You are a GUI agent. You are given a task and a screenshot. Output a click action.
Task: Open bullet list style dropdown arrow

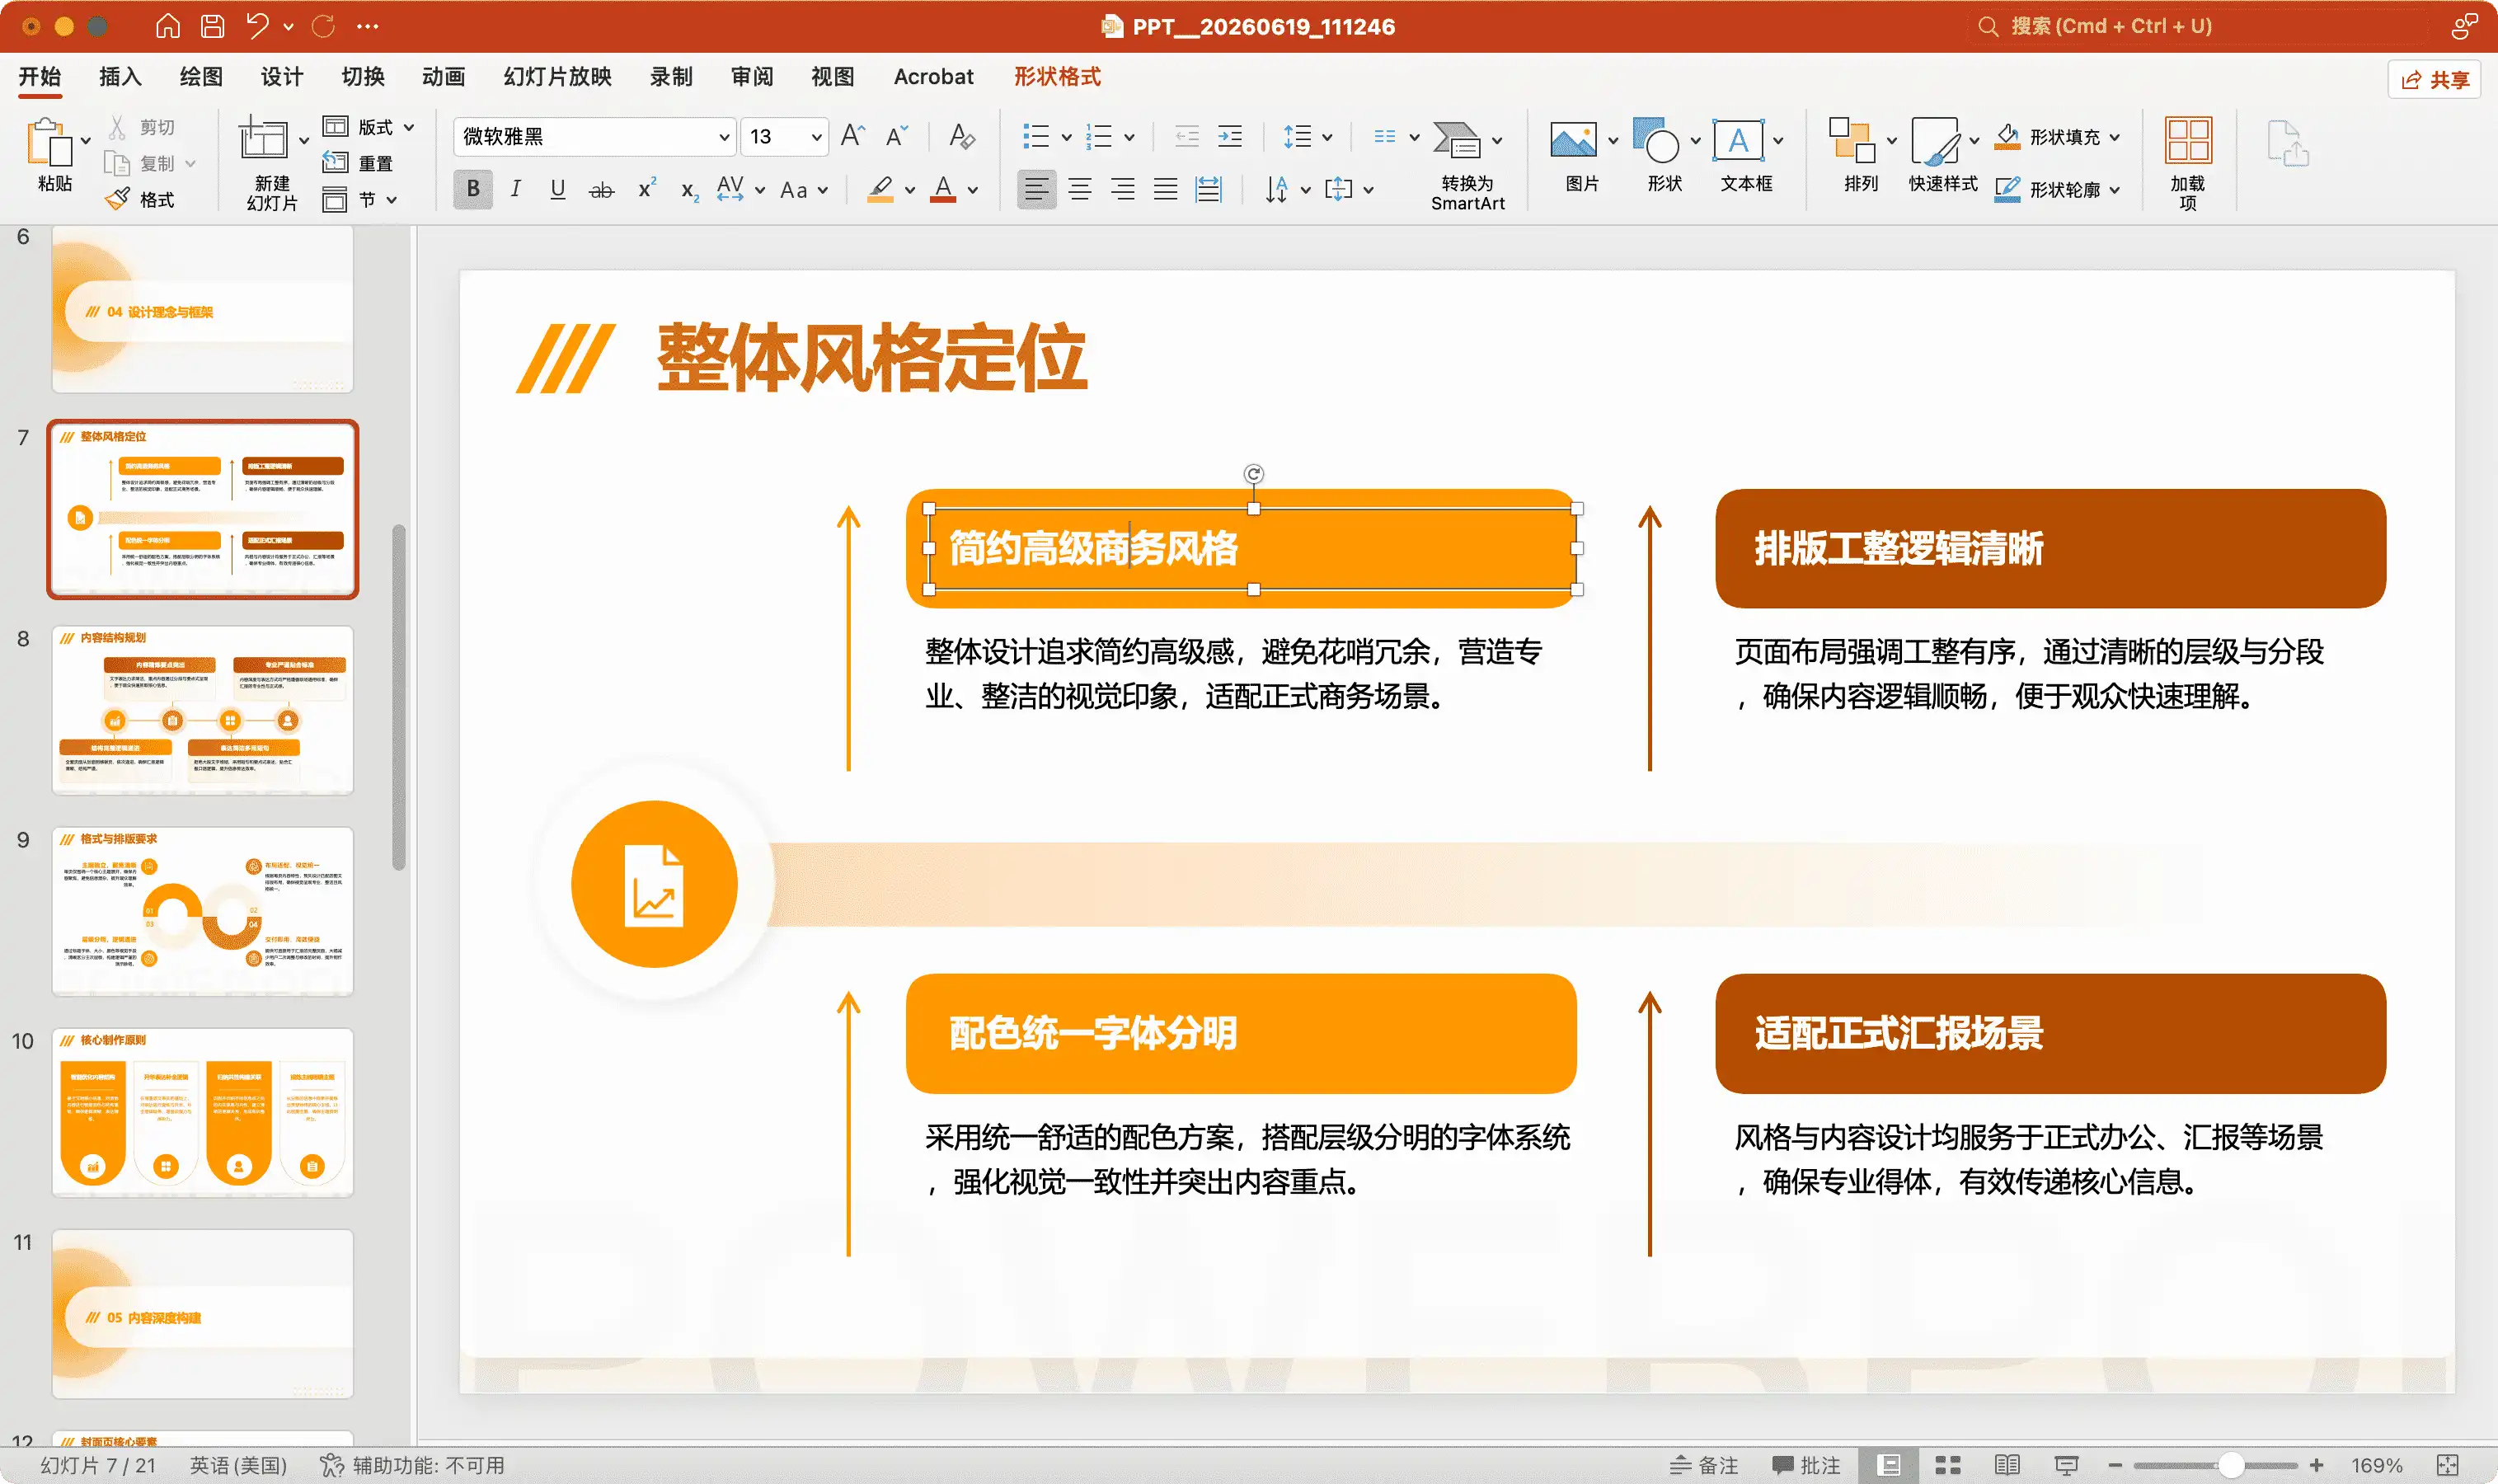(x=1066, y=138)
